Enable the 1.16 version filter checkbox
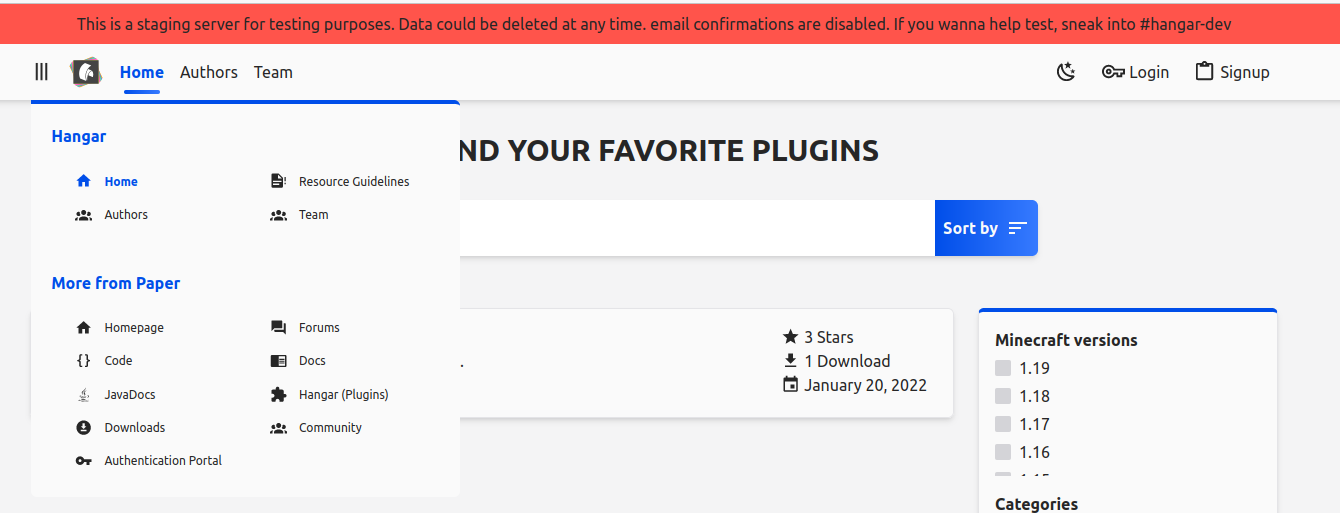 (x=1003, y=452)
